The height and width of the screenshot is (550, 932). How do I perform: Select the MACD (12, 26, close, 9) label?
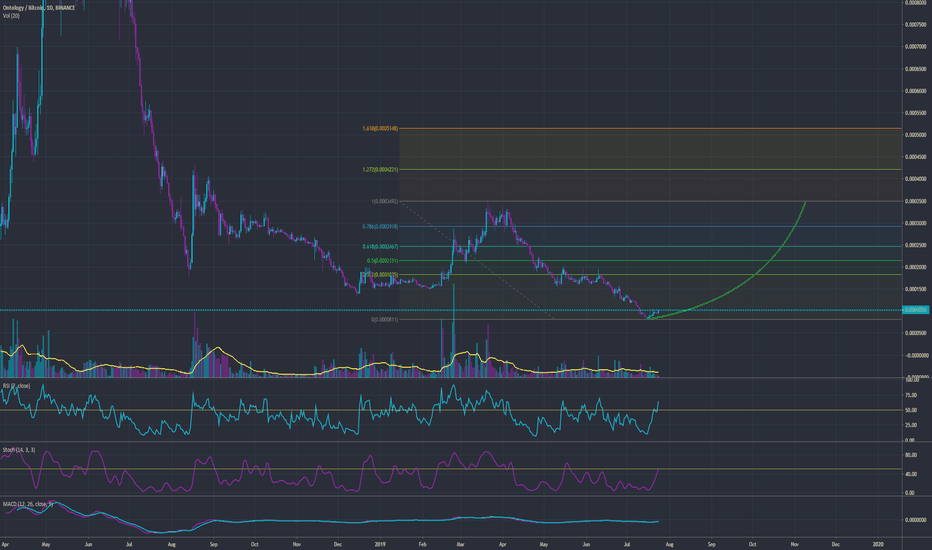coord(28,504)
